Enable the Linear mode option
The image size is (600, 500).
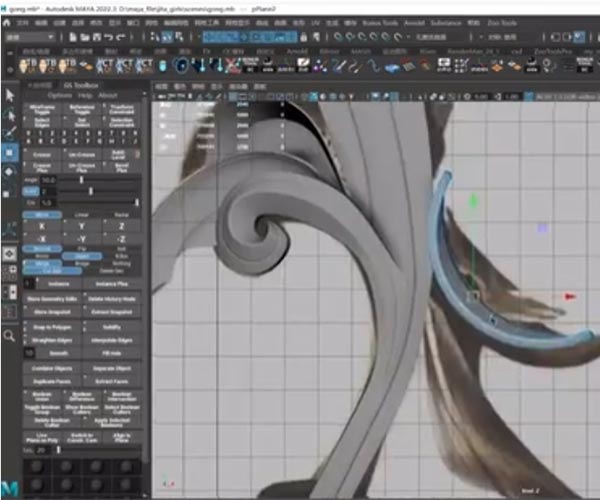click(82, 213)
